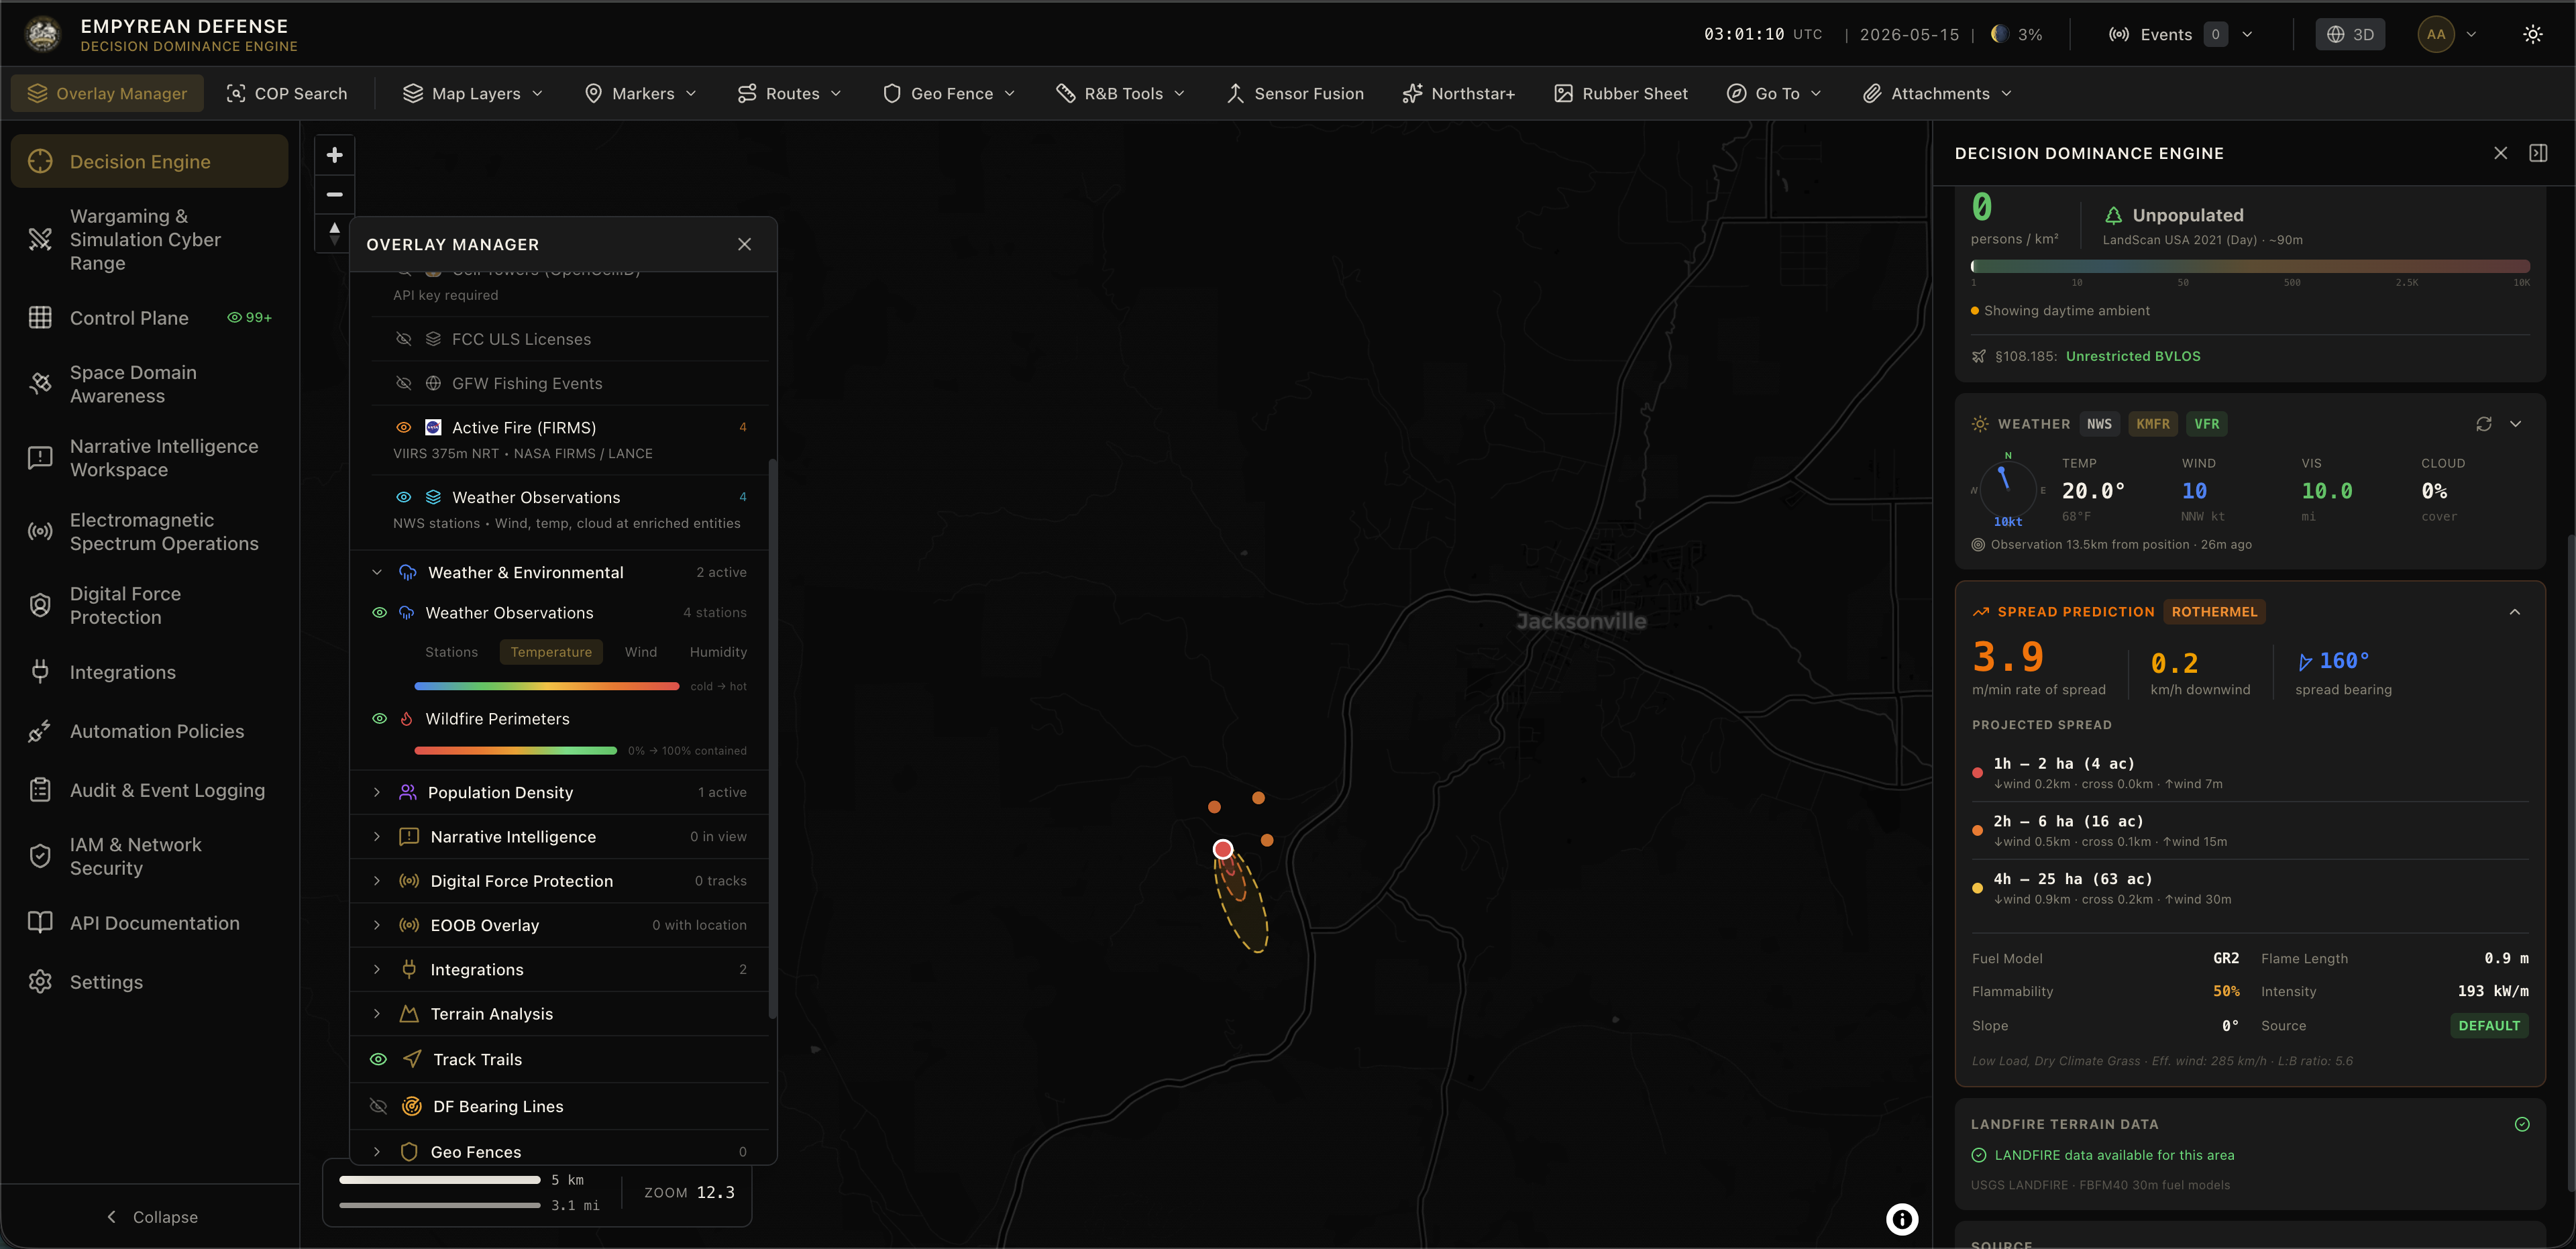Open Integrations plug icon in sidebar

(40, 672)
